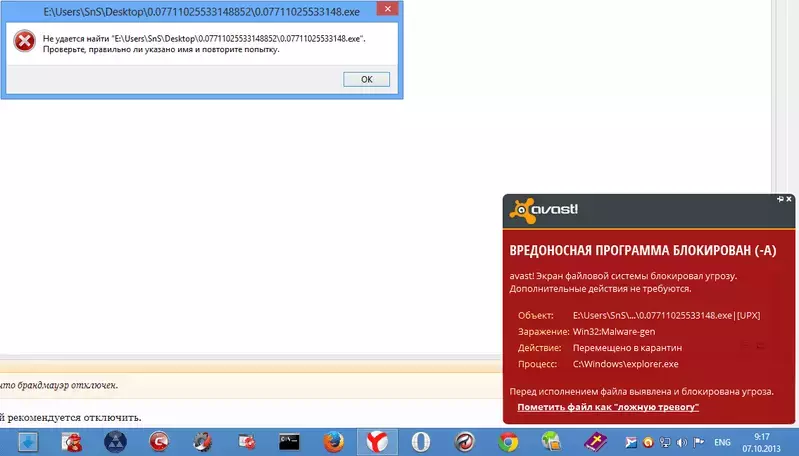
Task: Click the 'Перемещено в карантин' action value
Action: click(x=627, y=348)
